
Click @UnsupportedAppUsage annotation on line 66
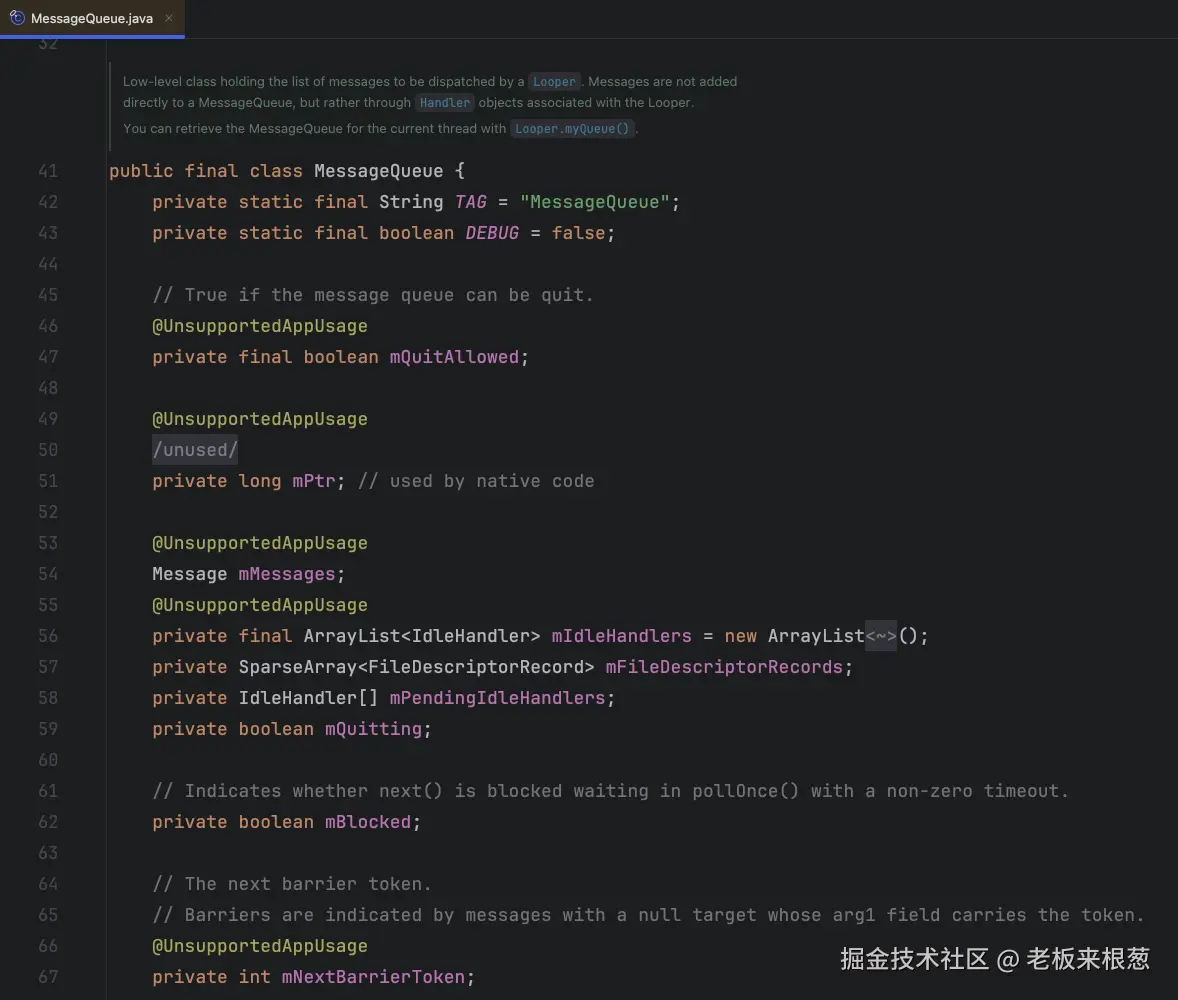click(x=260, y=945)
